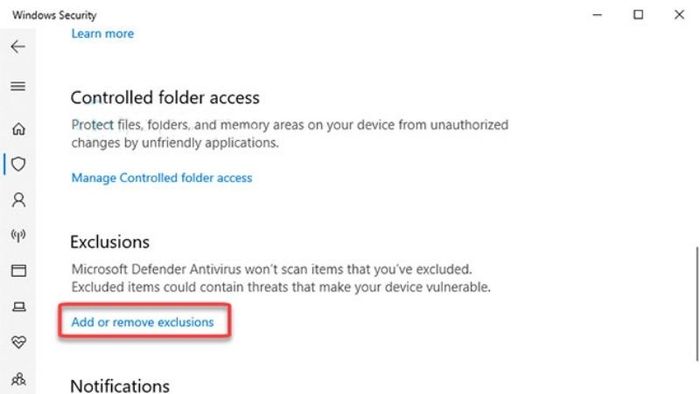Minimize the Windows Security window
Screen dimensions: 700x394
597,15
